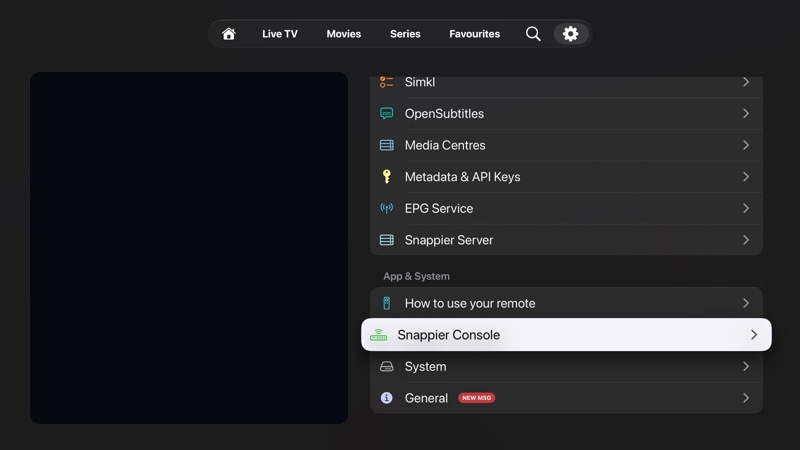This screenshot has height=450, width=800.
Task: Click the settings gear icon
Action: click(570, 34)
